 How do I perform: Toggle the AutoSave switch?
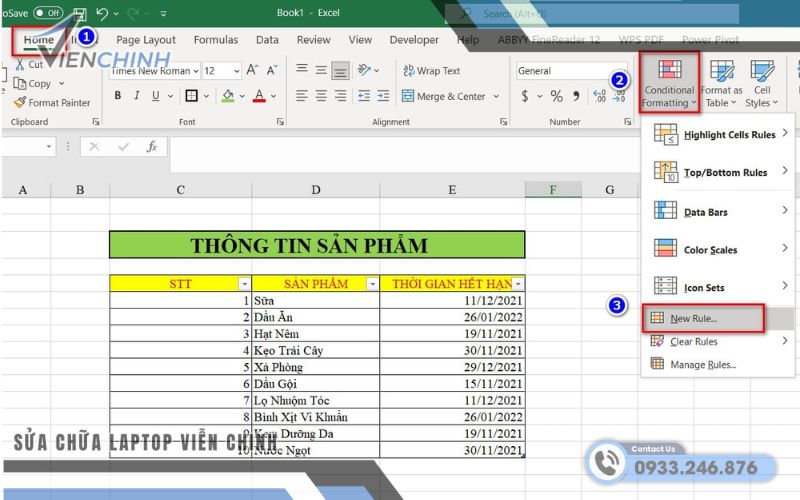pos(48,13)
